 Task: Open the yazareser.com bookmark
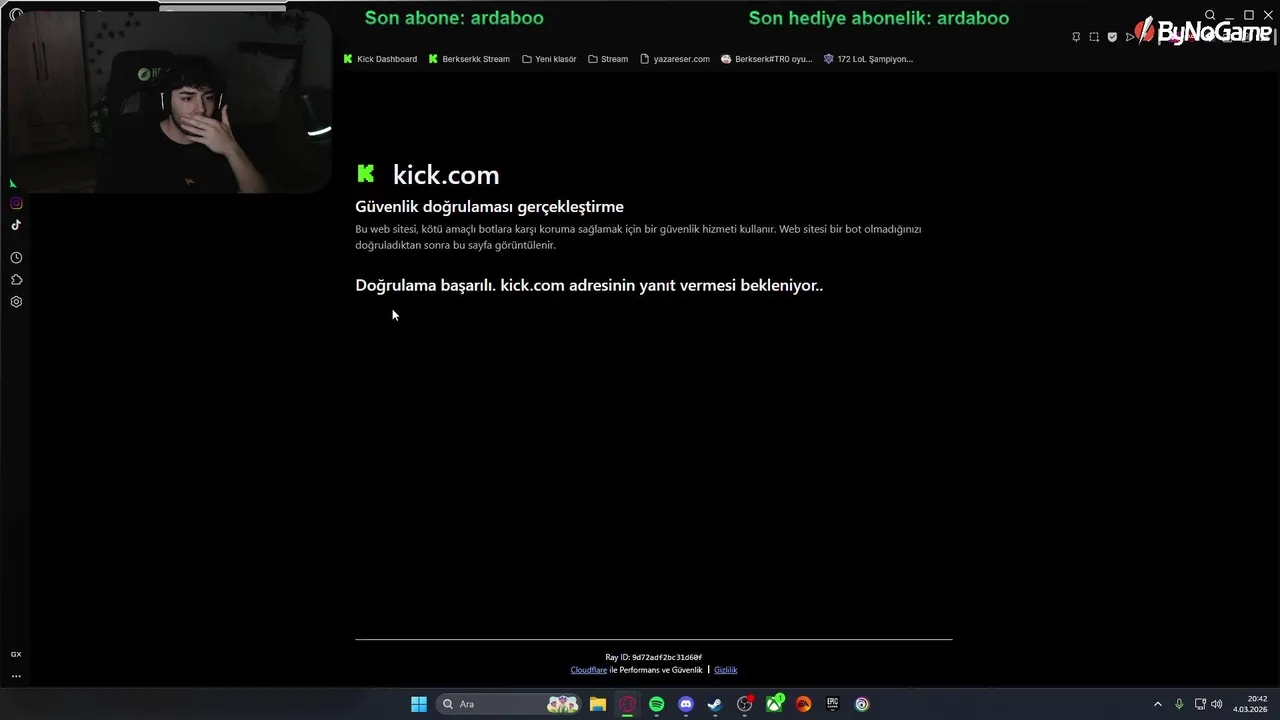pos(675,59)
